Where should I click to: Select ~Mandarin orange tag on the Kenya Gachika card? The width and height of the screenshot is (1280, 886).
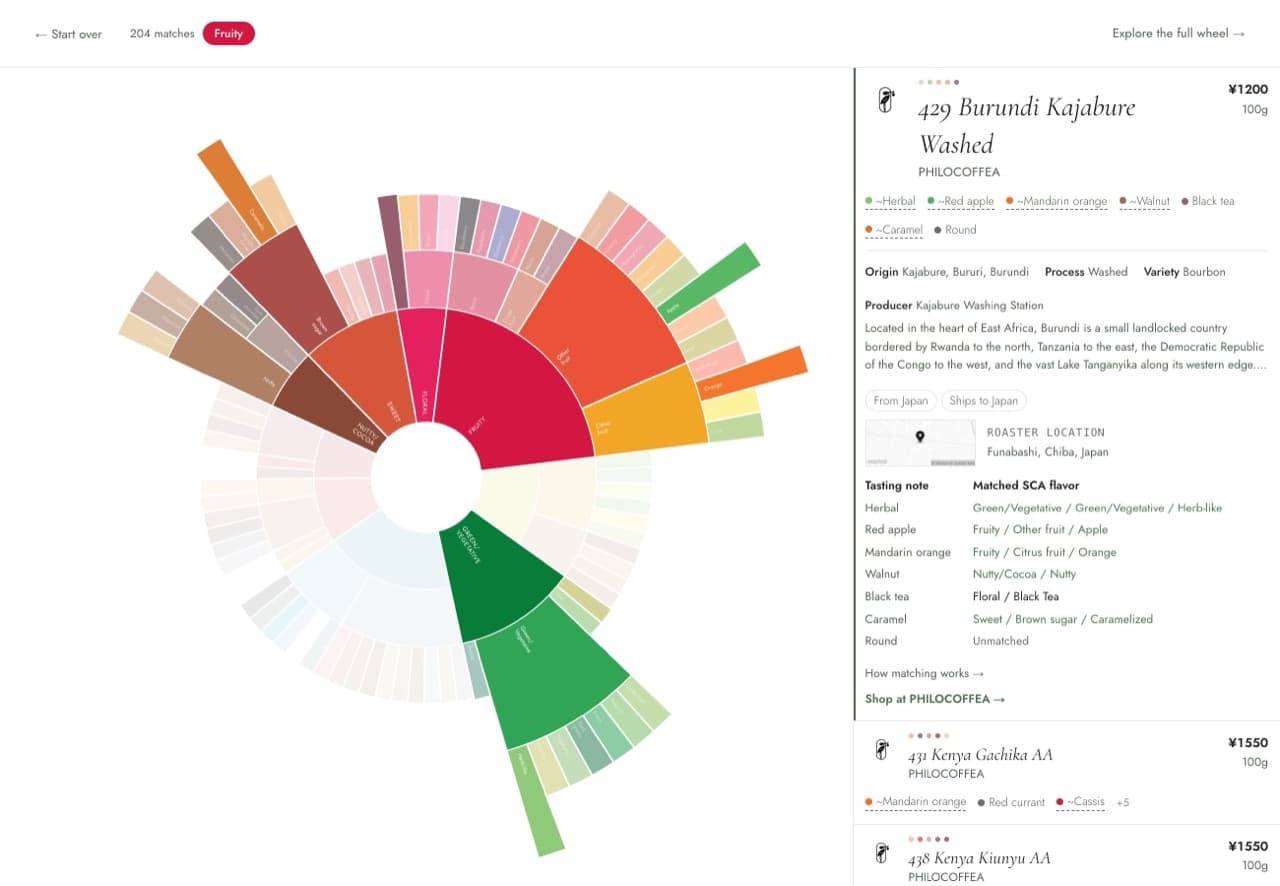pos(916,802)
